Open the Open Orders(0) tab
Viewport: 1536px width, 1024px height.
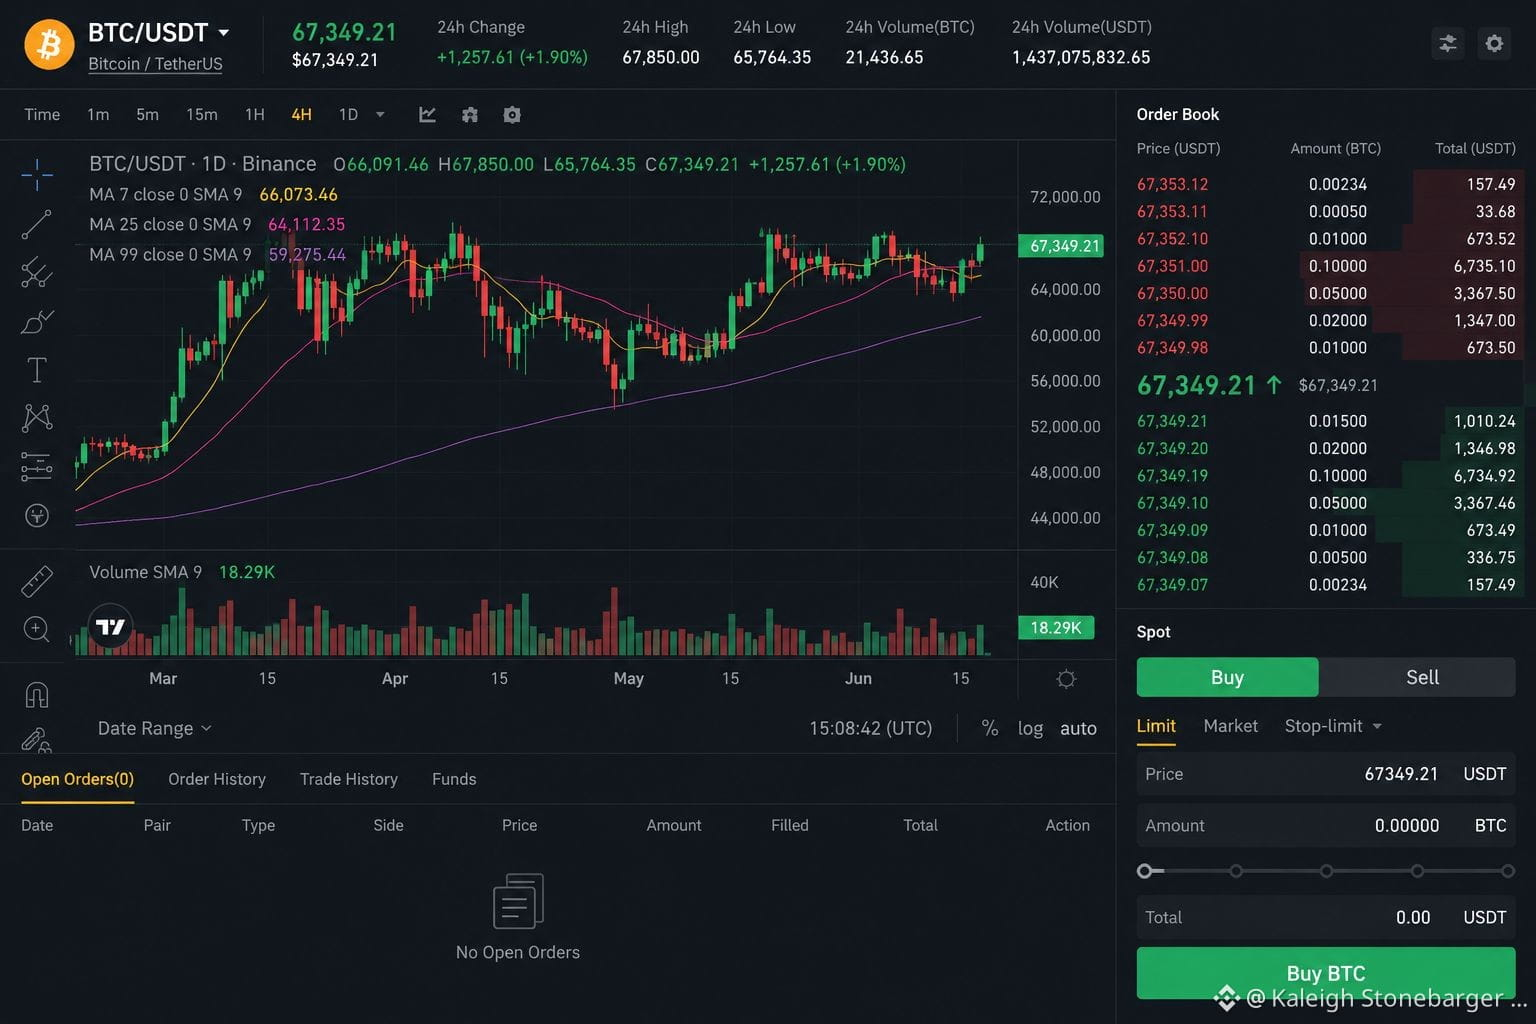click(x=77, y=779)
